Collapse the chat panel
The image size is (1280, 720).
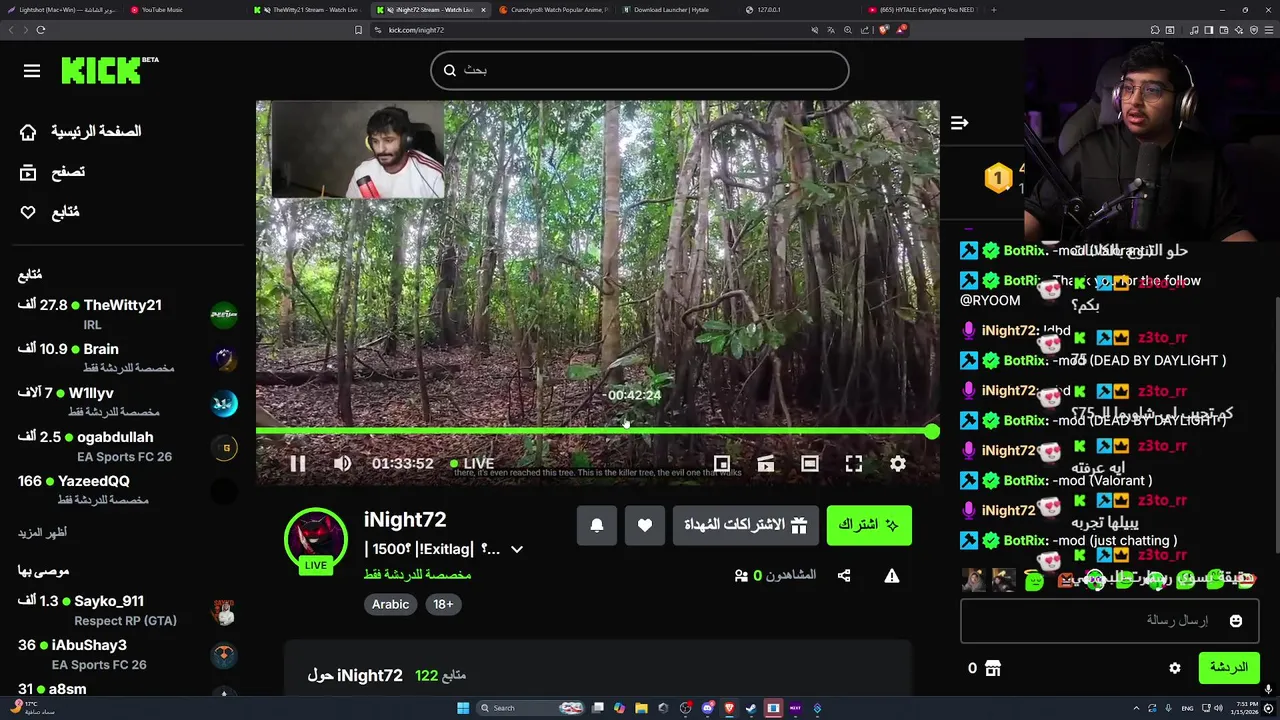[x=959, y=123]
